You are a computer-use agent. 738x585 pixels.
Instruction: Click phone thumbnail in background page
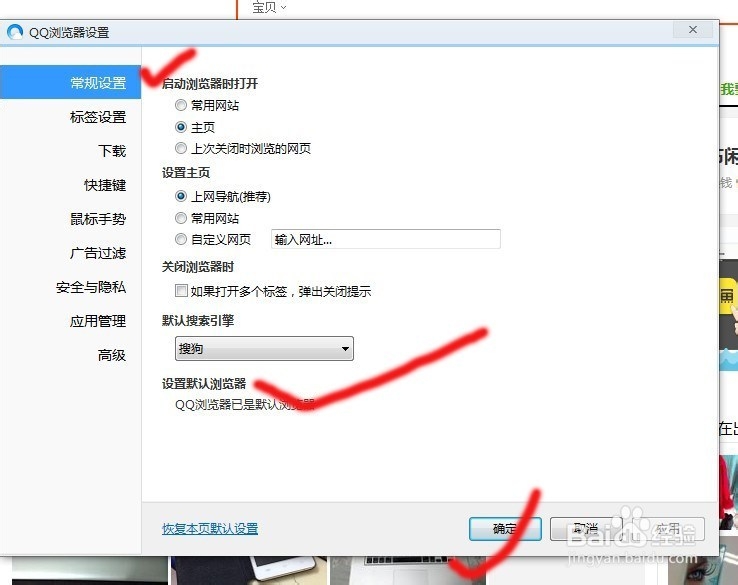[249, 570]
